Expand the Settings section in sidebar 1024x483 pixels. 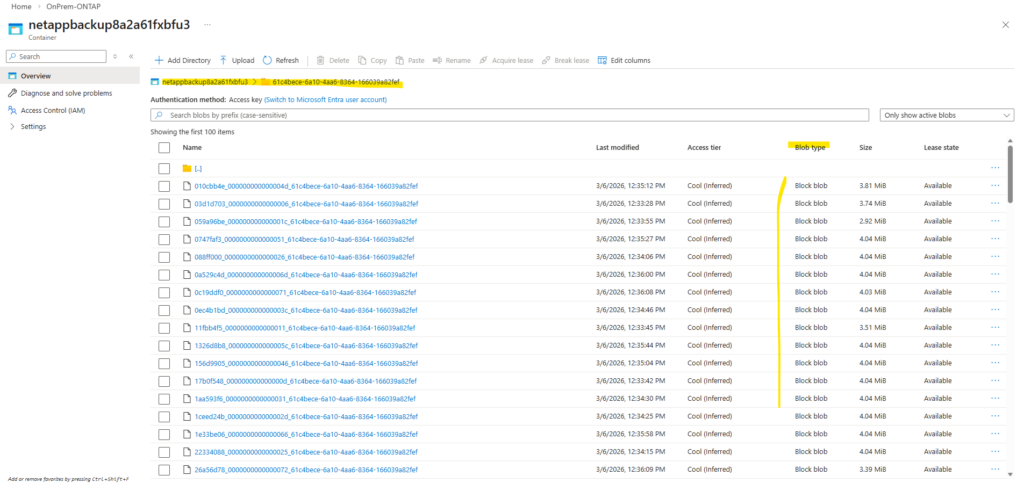point(12,127)
